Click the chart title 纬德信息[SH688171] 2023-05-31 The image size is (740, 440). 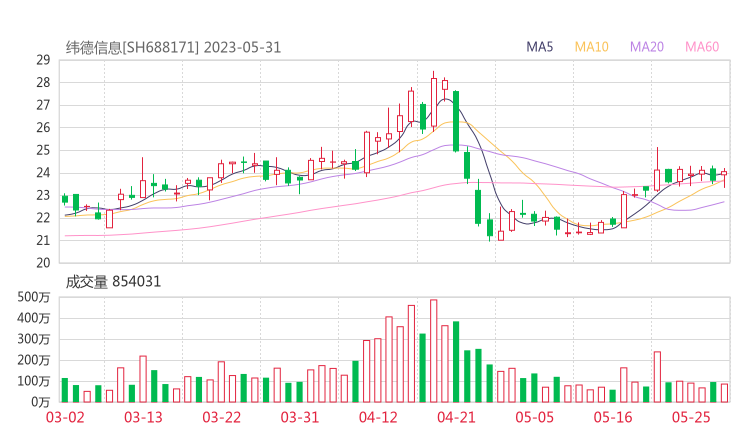[173, 48]
